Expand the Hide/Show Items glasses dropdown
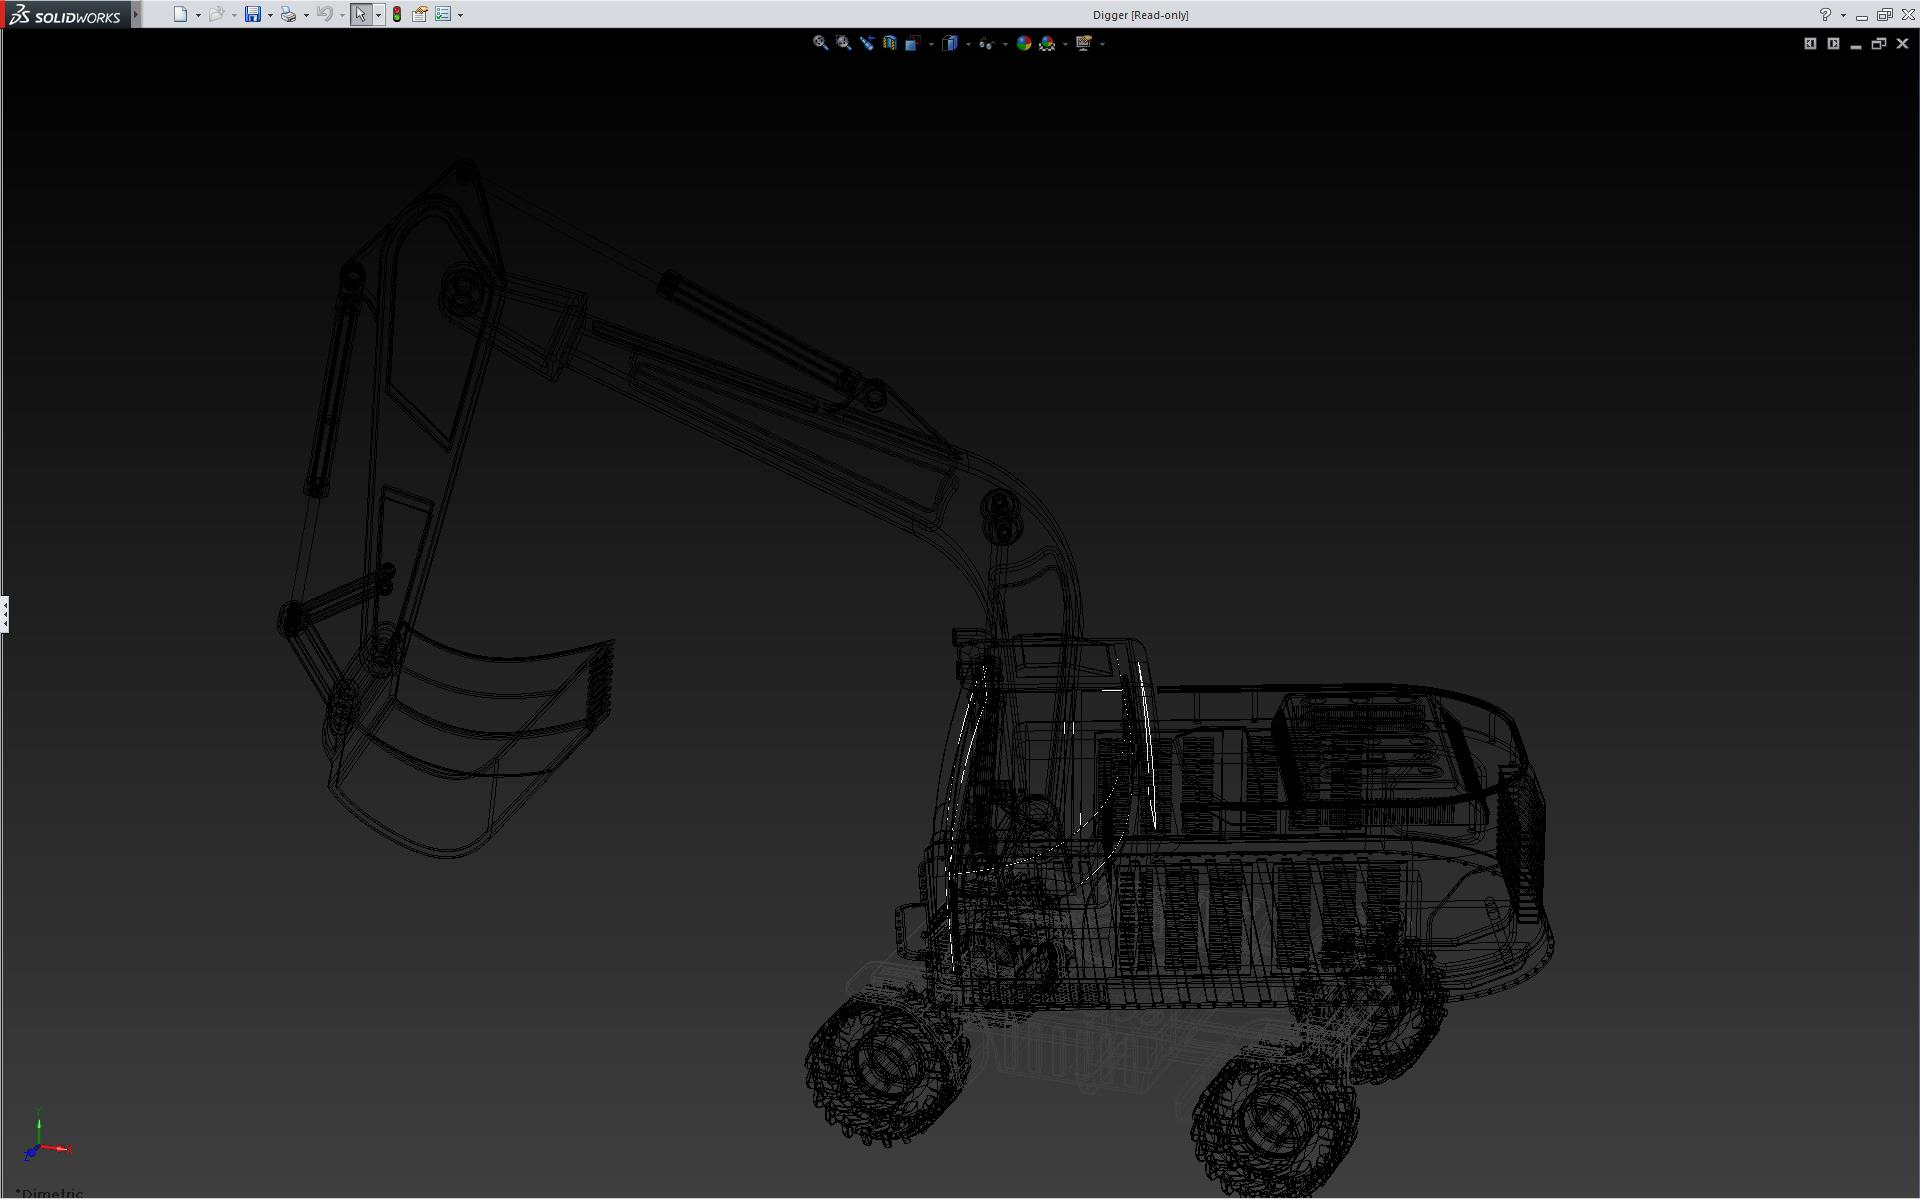The image size is (1920, 1200). click(x=1005, y=44)
